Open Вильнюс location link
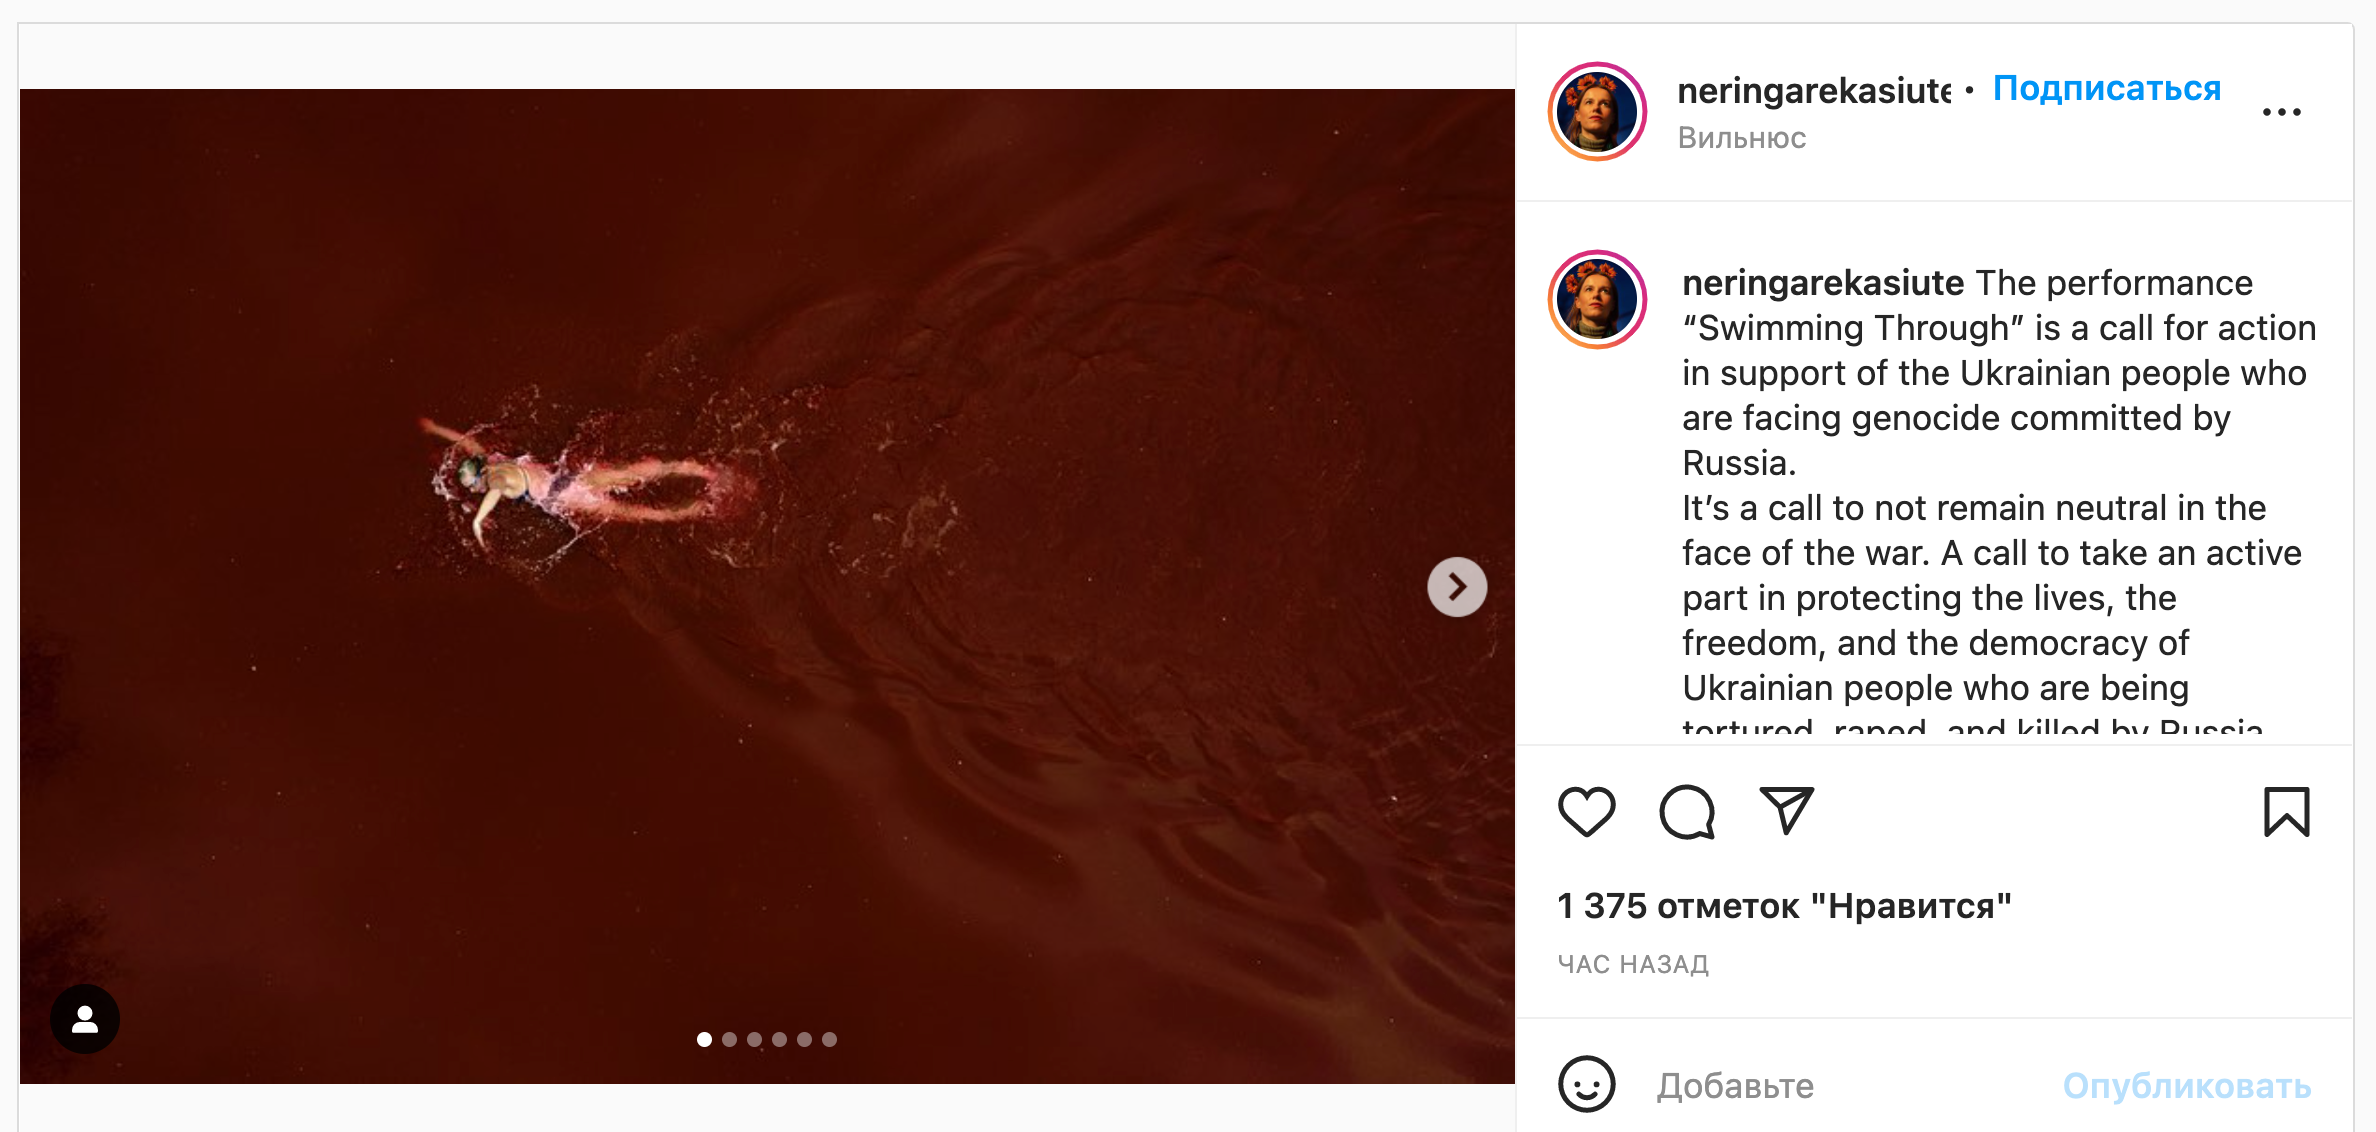The width and height of the screenshot is (2376, 1132). pyautogui.click(x=1742, y=138)
